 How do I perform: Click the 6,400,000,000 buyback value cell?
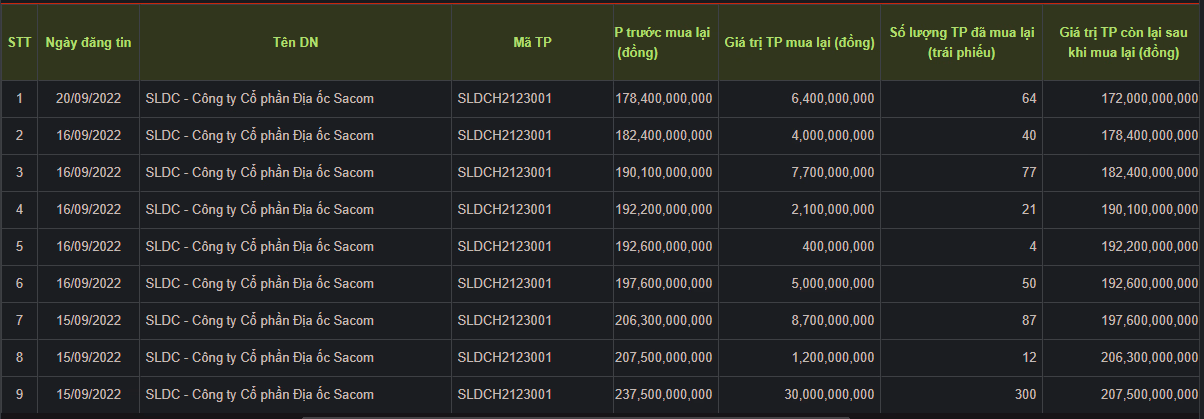click(832, 98)
